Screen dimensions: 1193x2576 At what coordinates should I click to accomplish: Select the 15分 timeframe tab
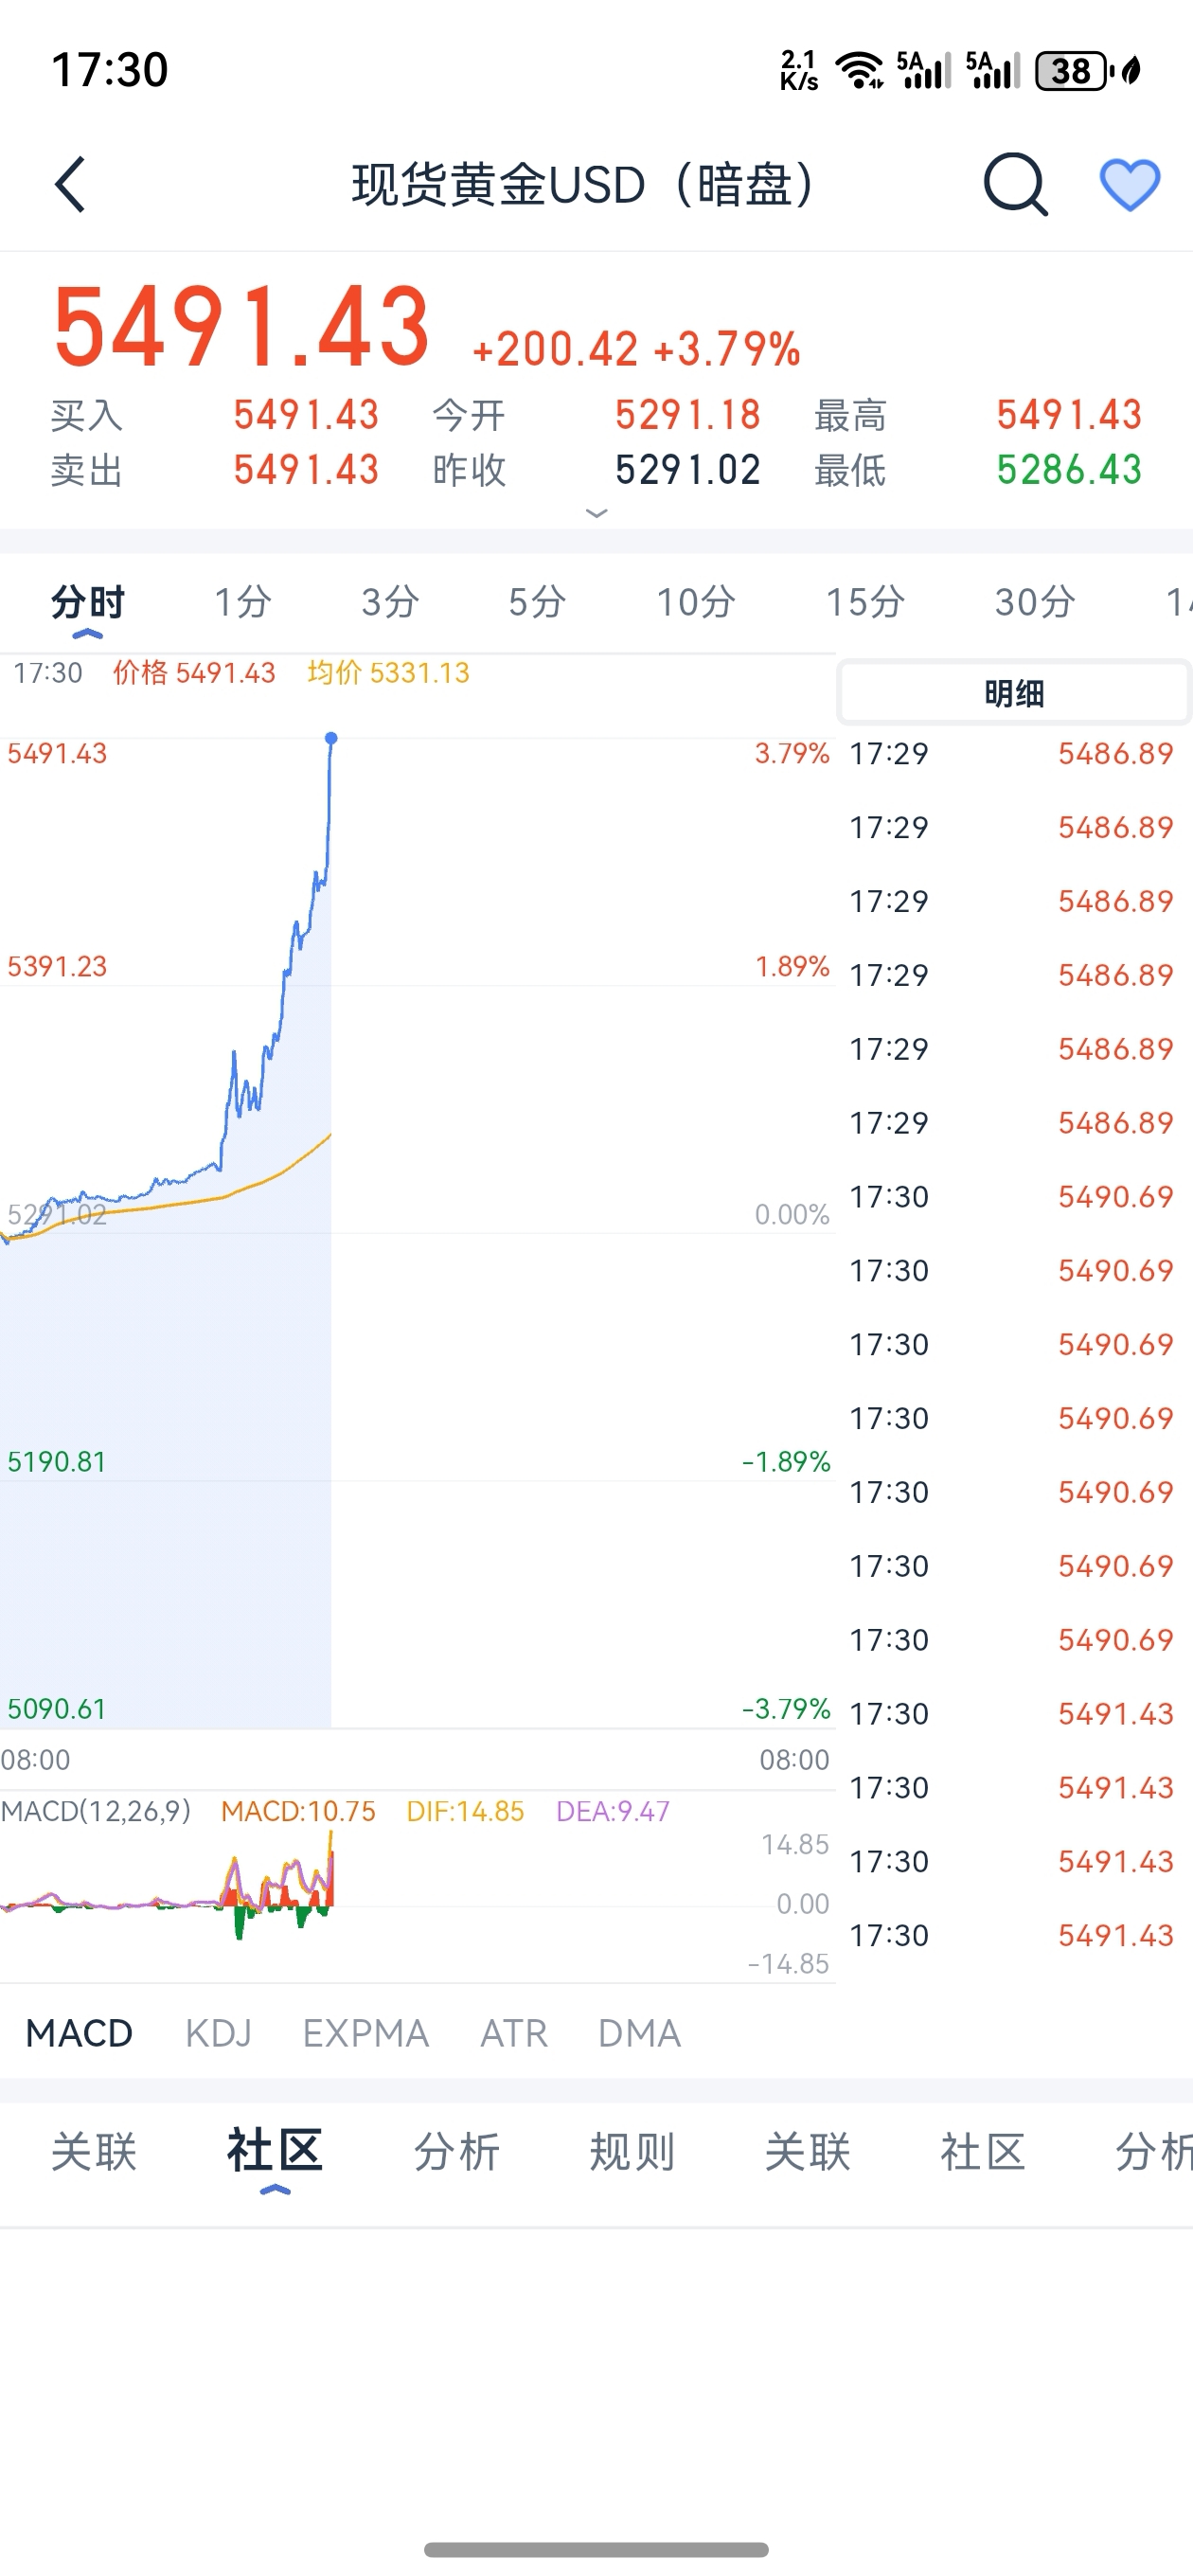(x=865, y=602)
